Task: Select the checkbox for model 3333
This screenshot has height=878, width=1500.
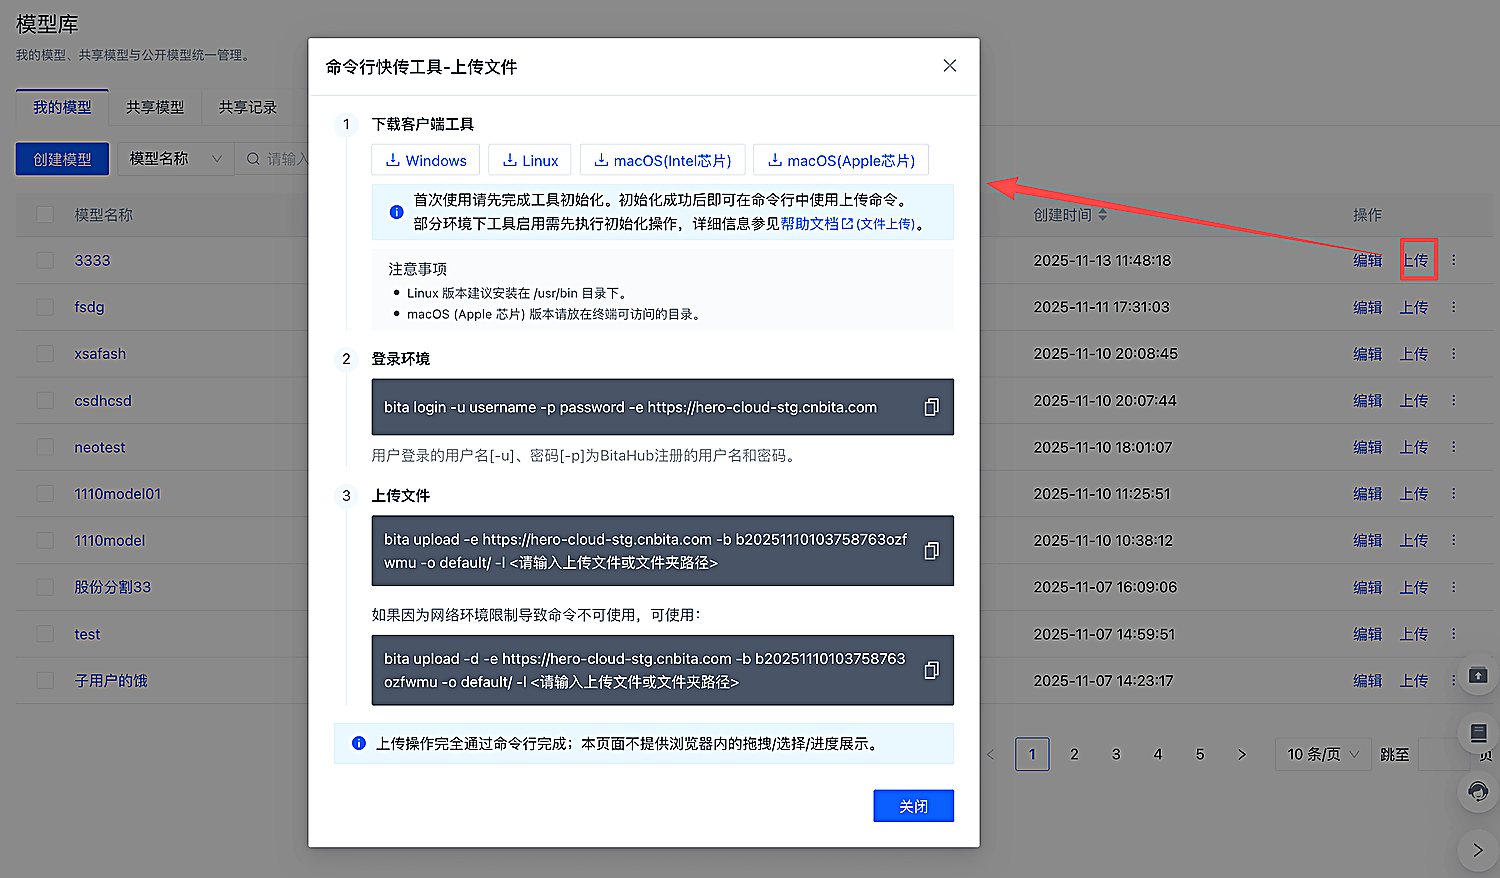Action: tap(45, 260)
